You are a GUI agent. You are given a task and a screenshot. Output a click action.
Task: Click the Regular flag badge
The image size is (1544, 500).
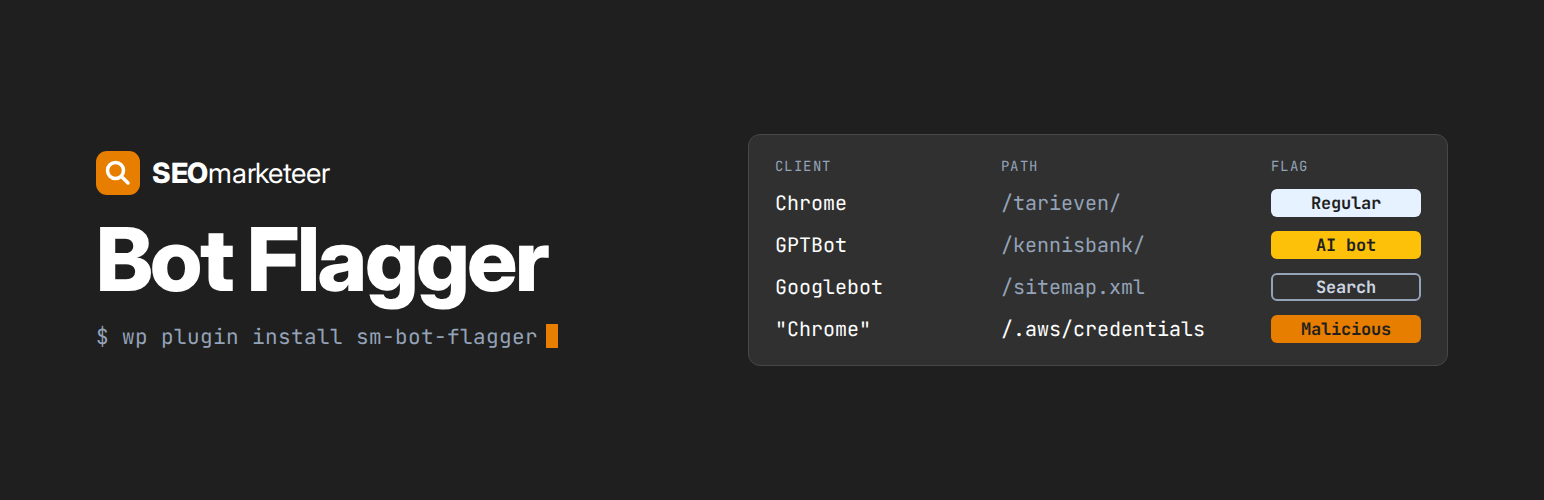pyautogui.click(x=1346, y=203)
